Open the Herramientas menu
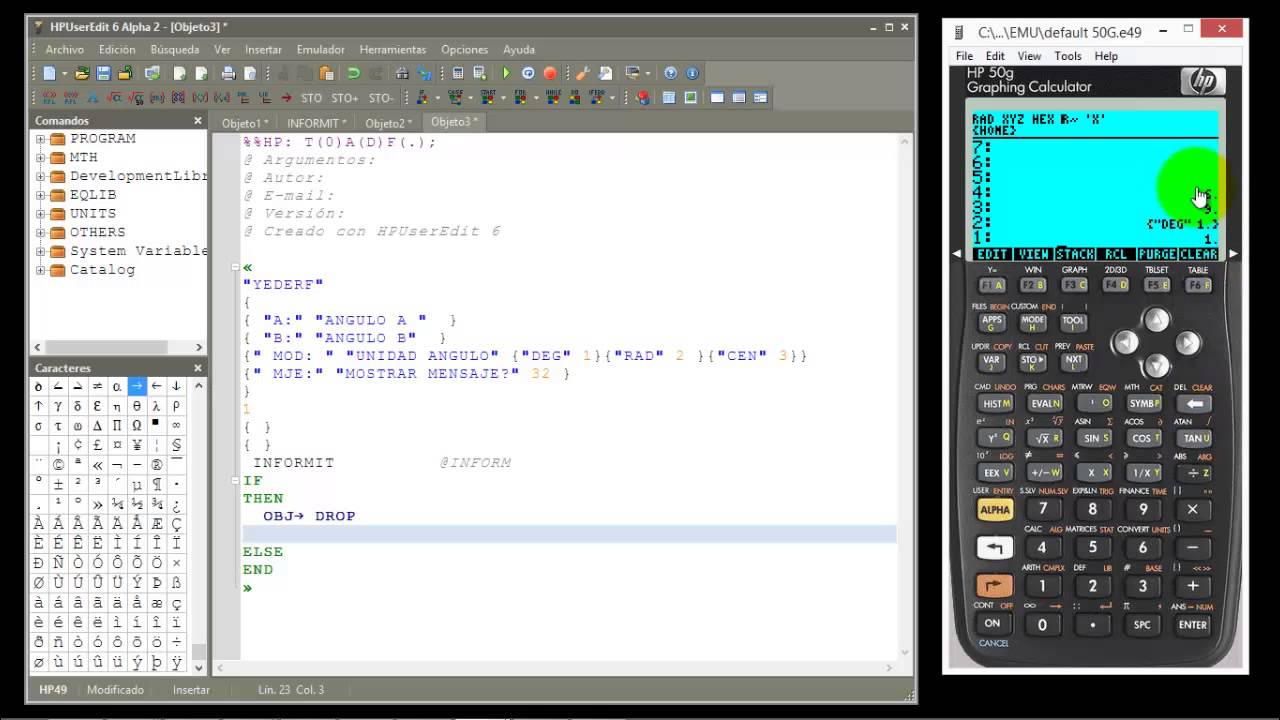This screenshot has width=1280, height=720. point(393,49)
